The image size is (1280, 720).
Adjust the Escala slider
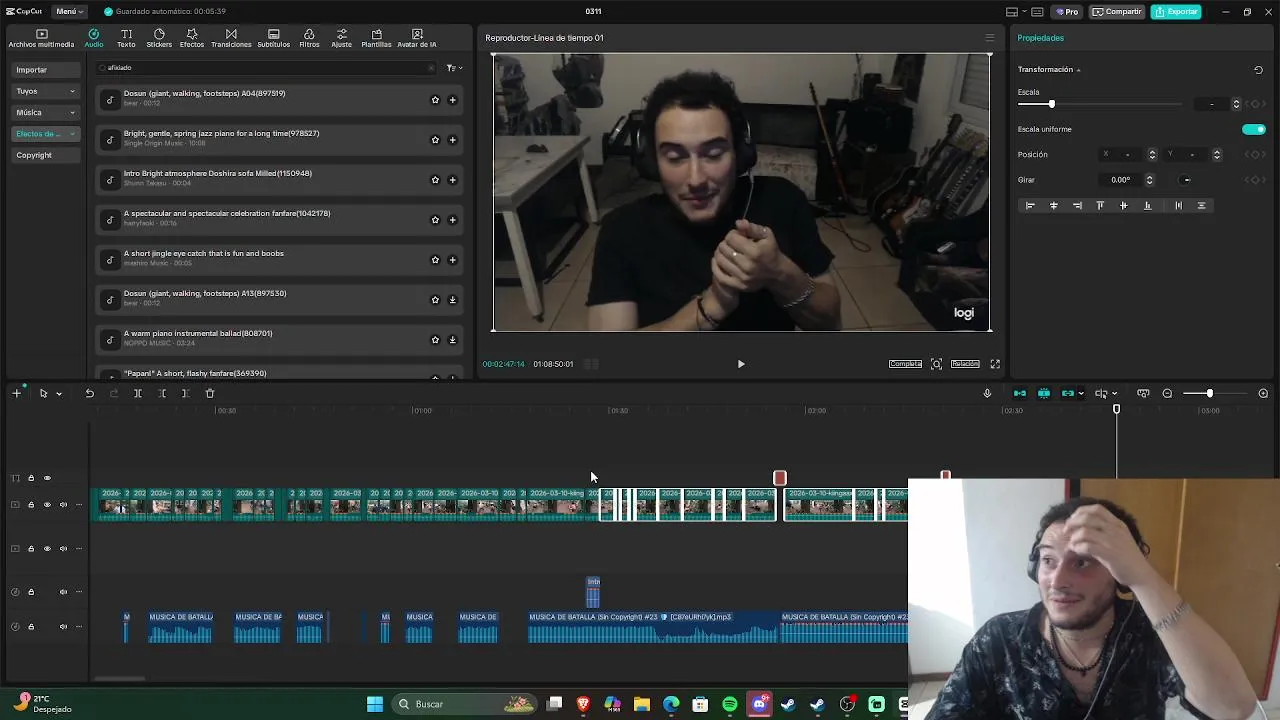pos(1051,104)
